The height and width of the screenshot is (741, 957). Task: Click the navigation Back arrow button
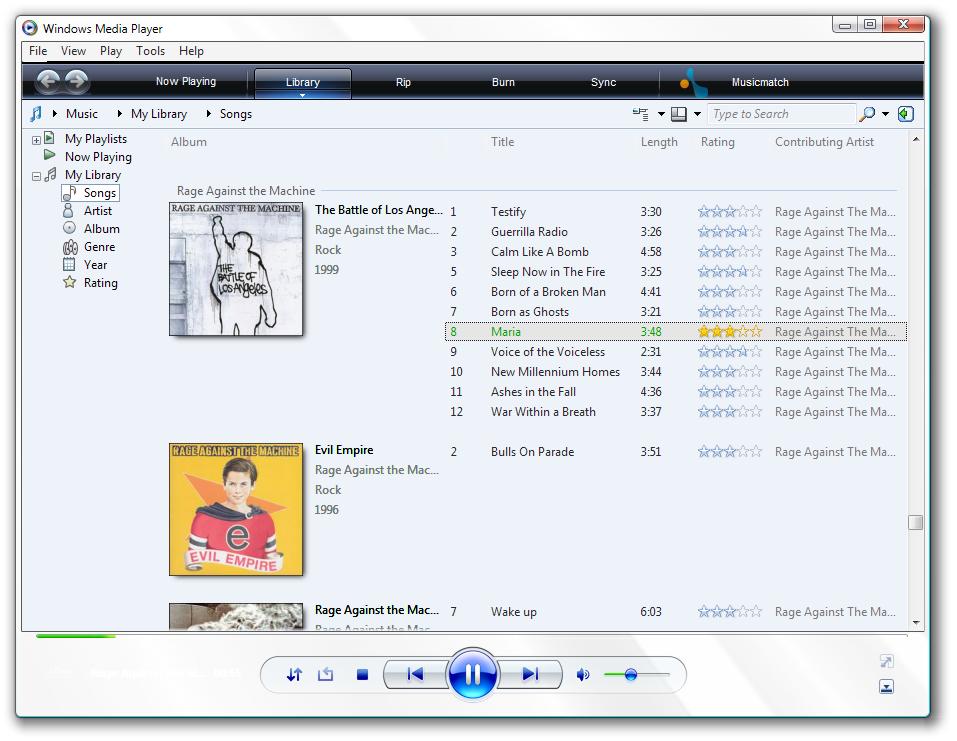click(48, 81)
